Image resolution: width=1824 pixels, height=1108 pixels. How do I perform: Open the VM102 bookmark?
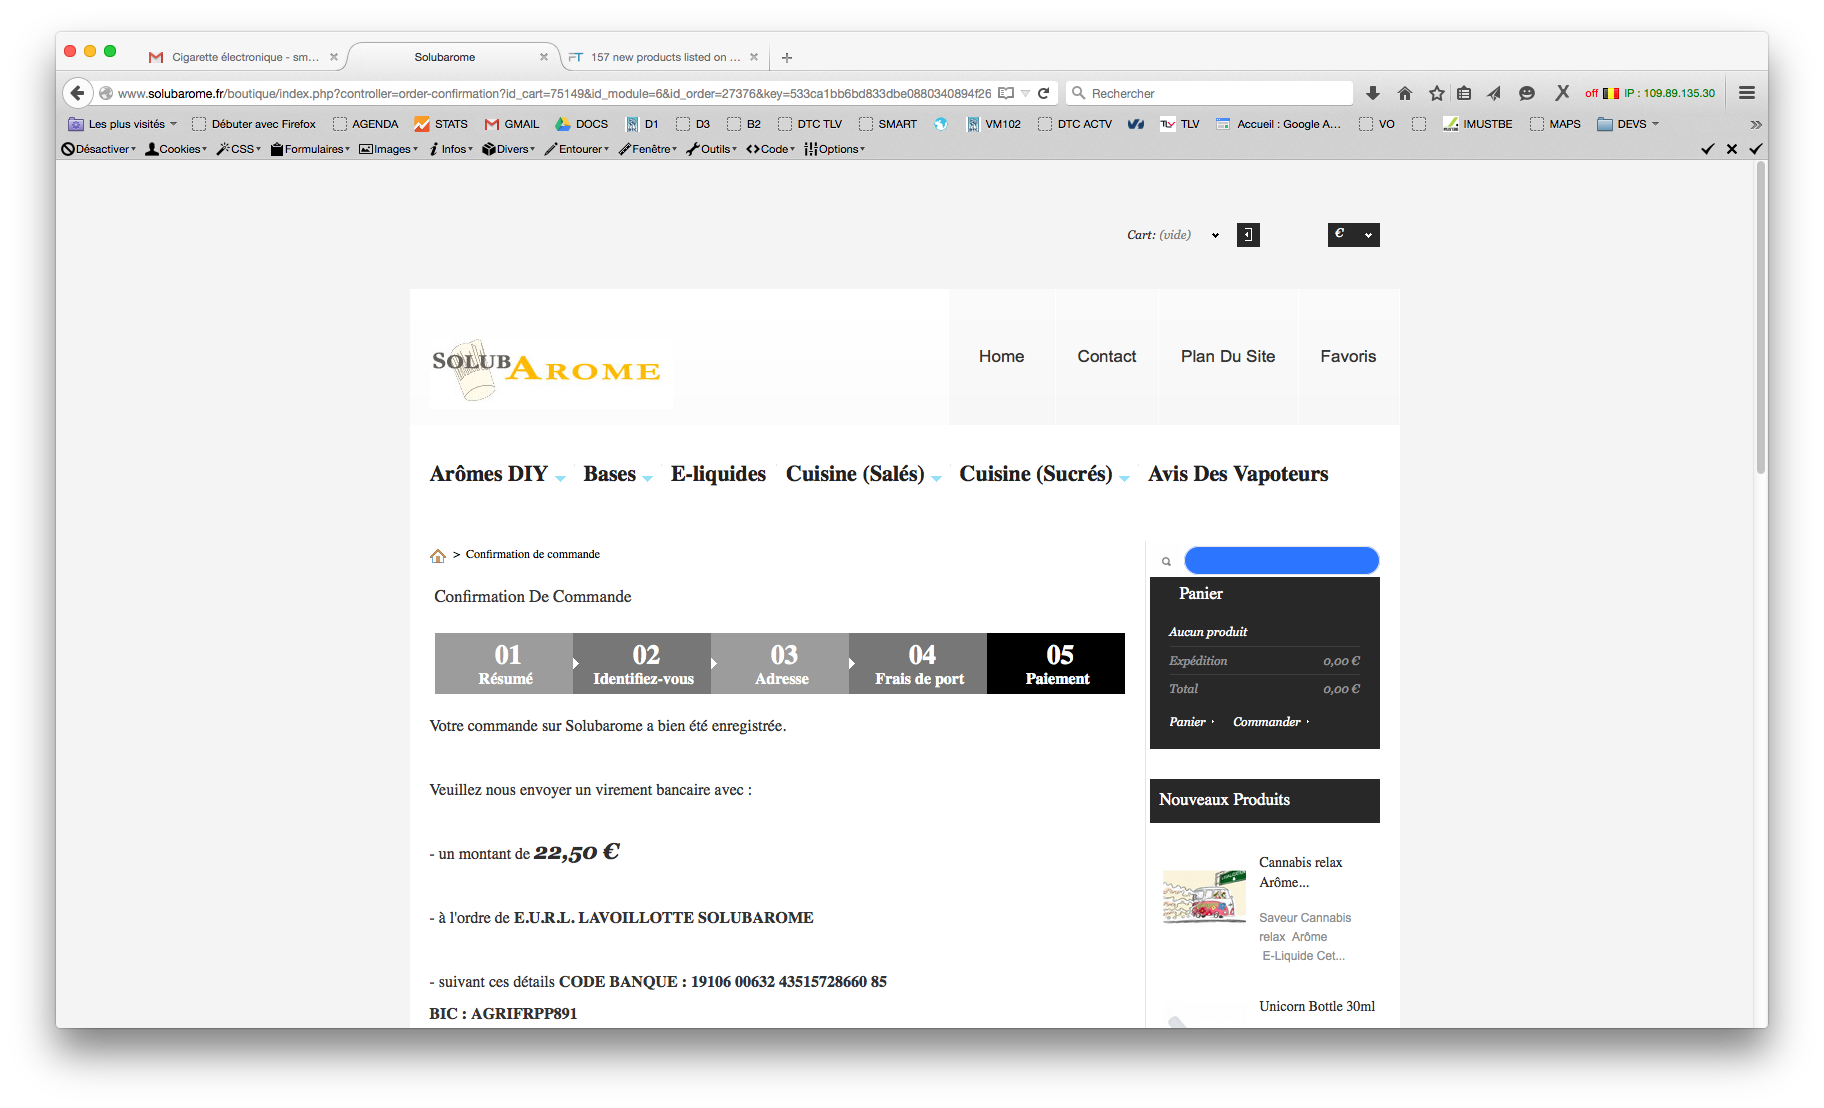tap(994, 124)
